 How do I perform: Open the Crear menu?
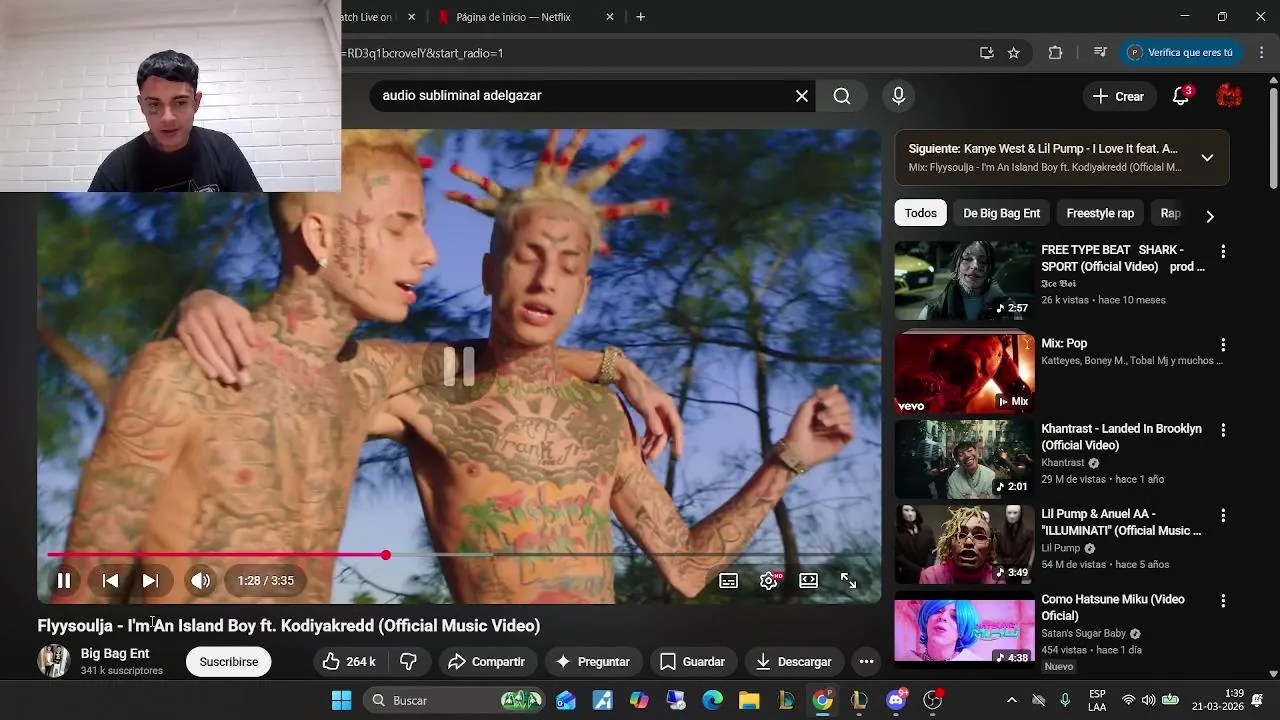click(1118, 96)
